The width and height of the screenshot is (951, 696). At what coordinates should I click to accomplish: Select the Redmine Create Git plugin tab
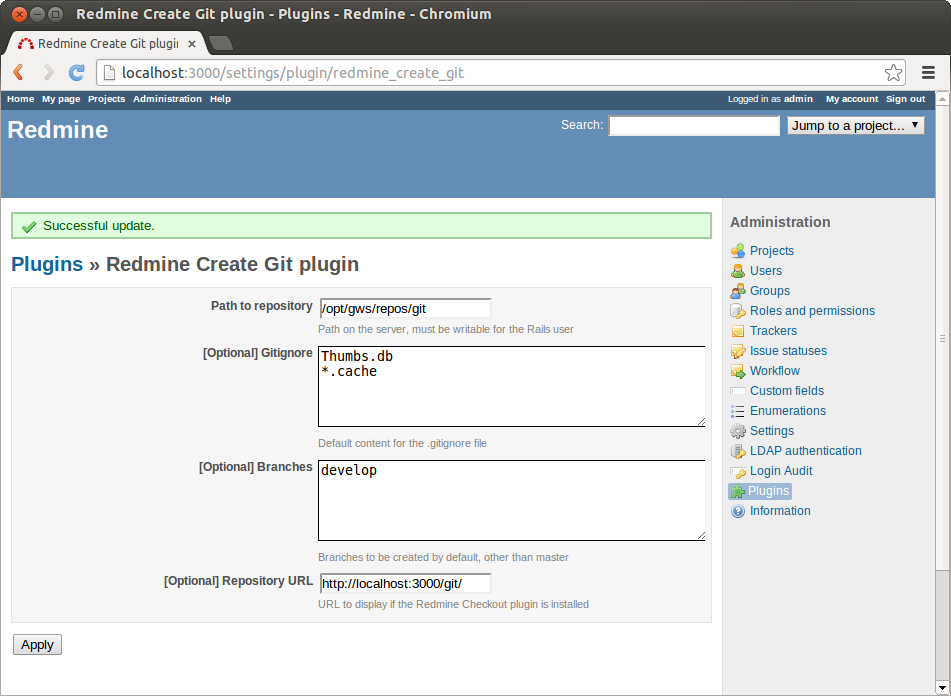click(106, 44)
